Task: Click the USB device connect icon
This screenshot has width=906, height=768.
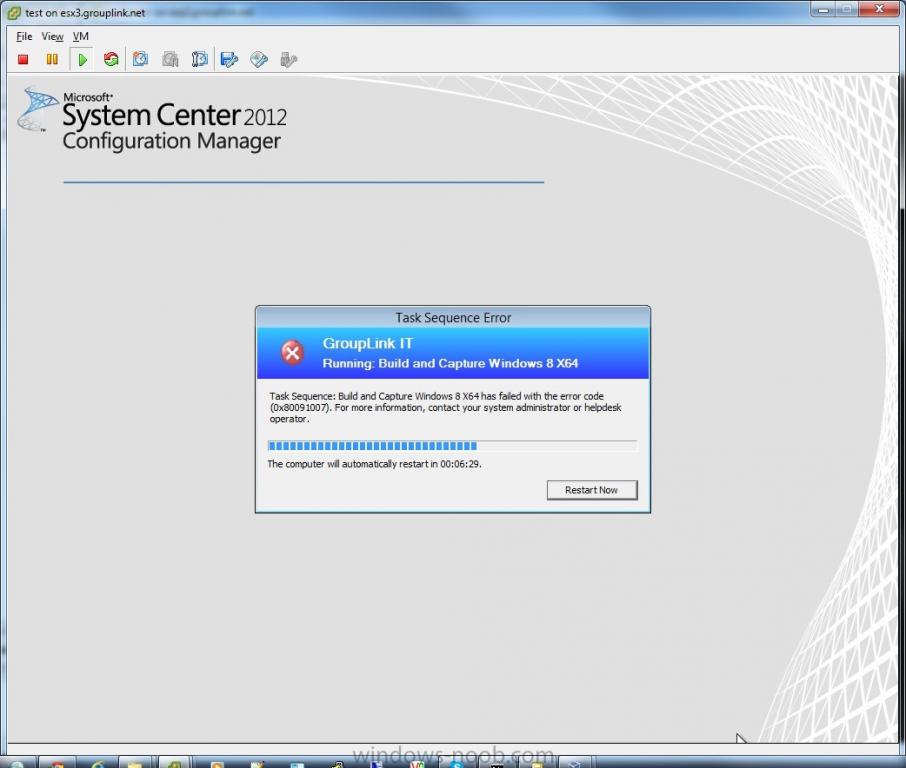Action: coord(288,60)
